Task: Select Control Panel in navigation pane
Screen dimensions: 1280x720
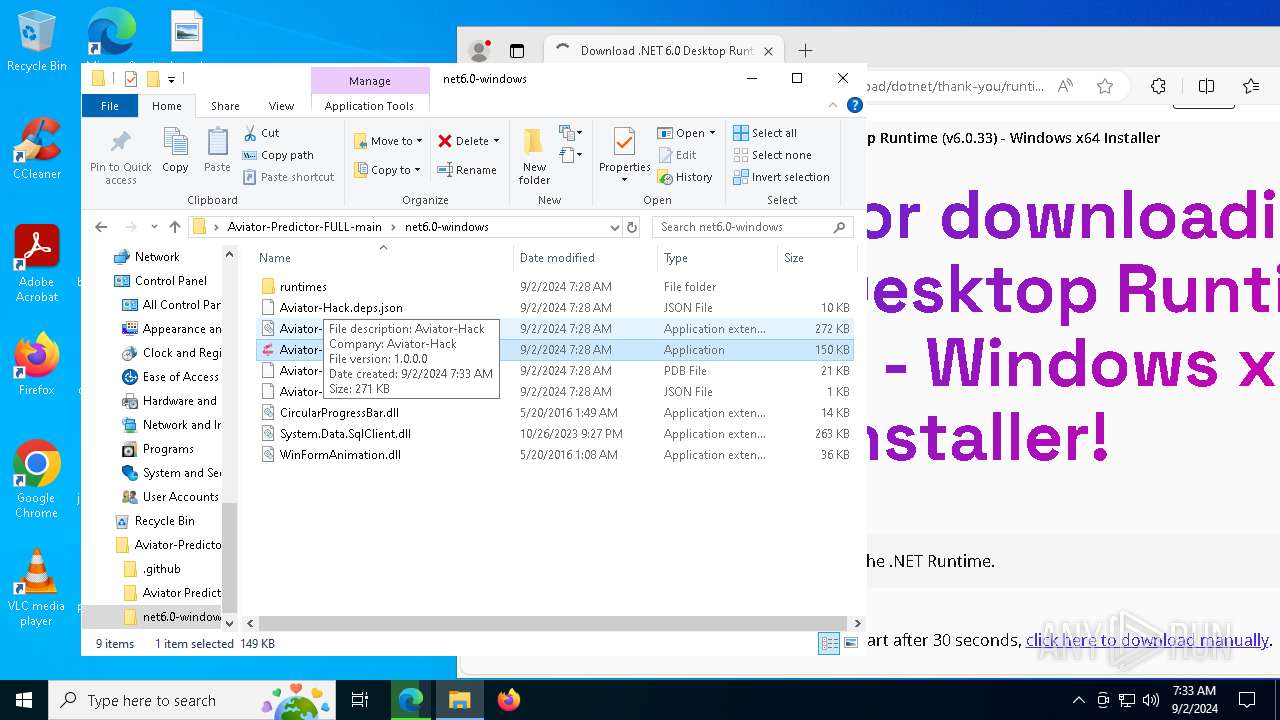Action: [170, 281]
